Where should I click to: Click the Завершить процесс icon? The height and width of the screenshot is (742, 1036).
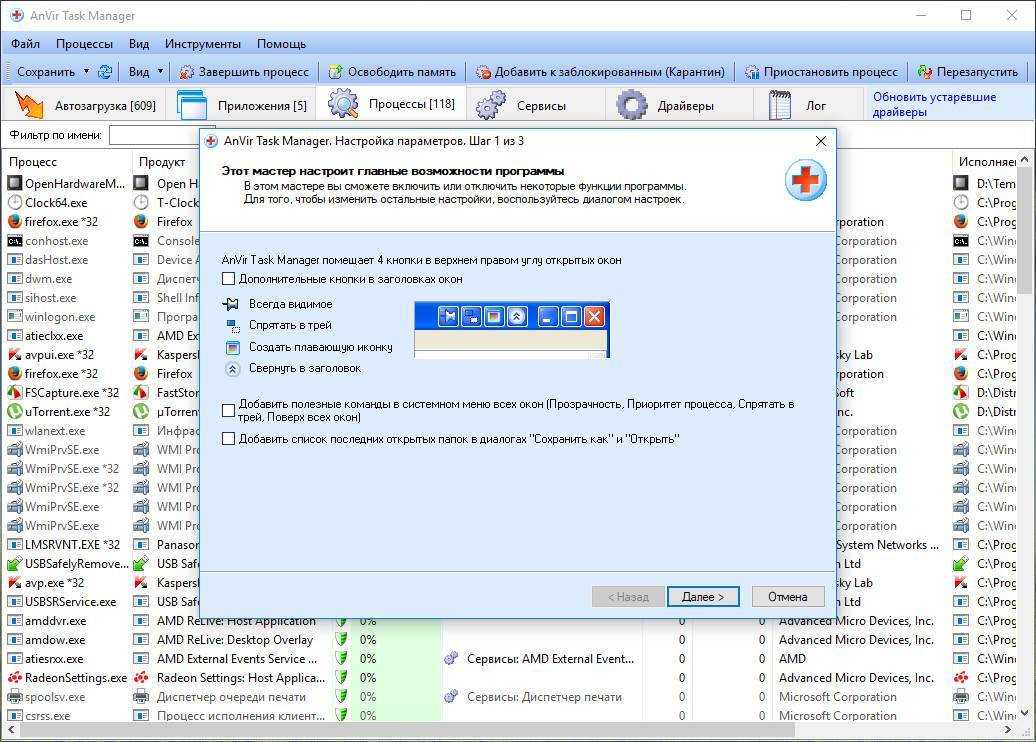[x=187, y=71]
